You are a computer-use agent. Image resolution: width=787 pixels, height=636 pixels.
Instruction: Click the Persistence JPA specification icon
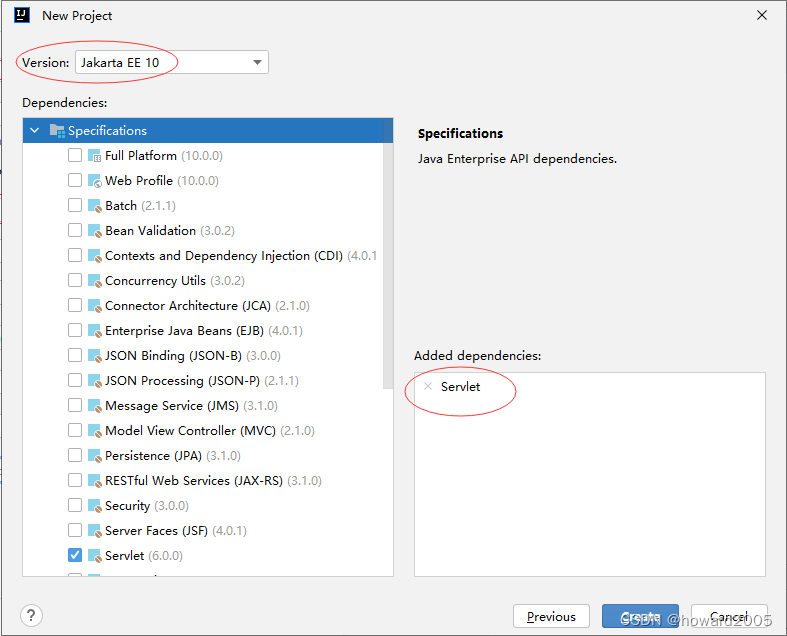[x=94, y=456]
